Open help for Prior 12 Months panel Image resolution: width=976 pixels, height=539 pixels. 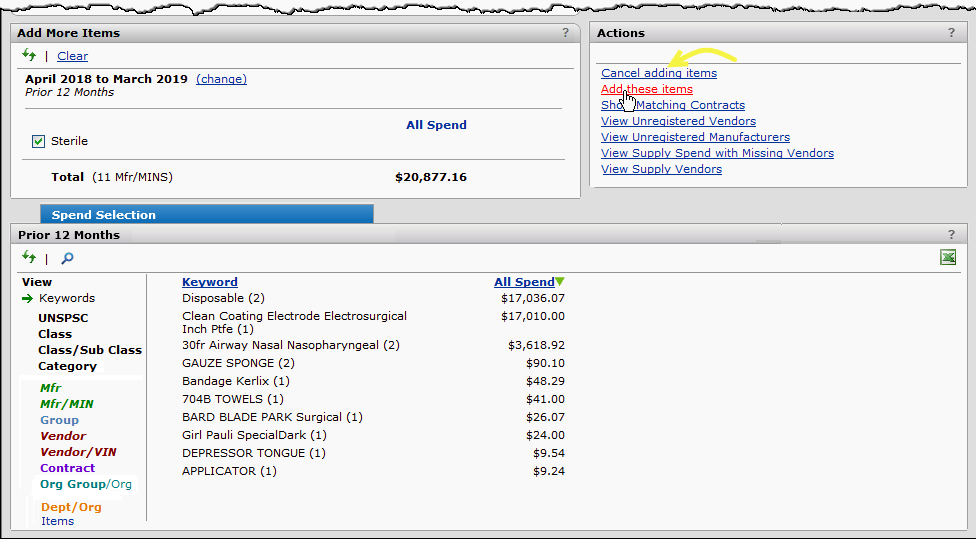pyautogui.click(x=951, y=235)
